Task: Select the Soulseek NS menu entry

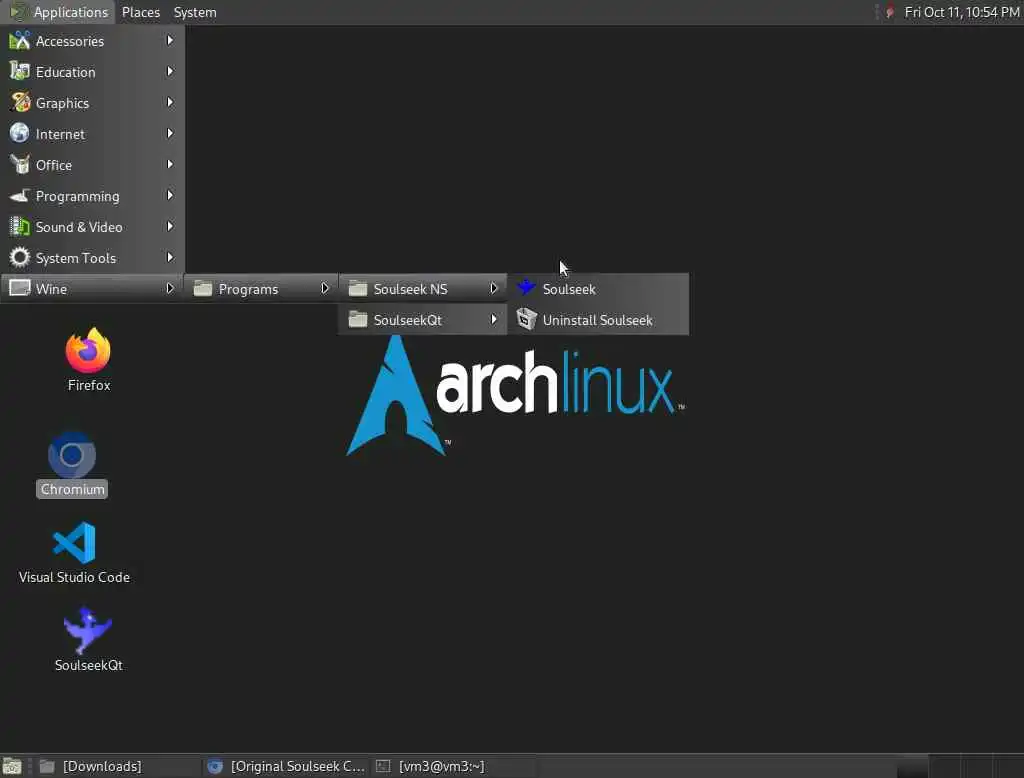Action: 423,288
